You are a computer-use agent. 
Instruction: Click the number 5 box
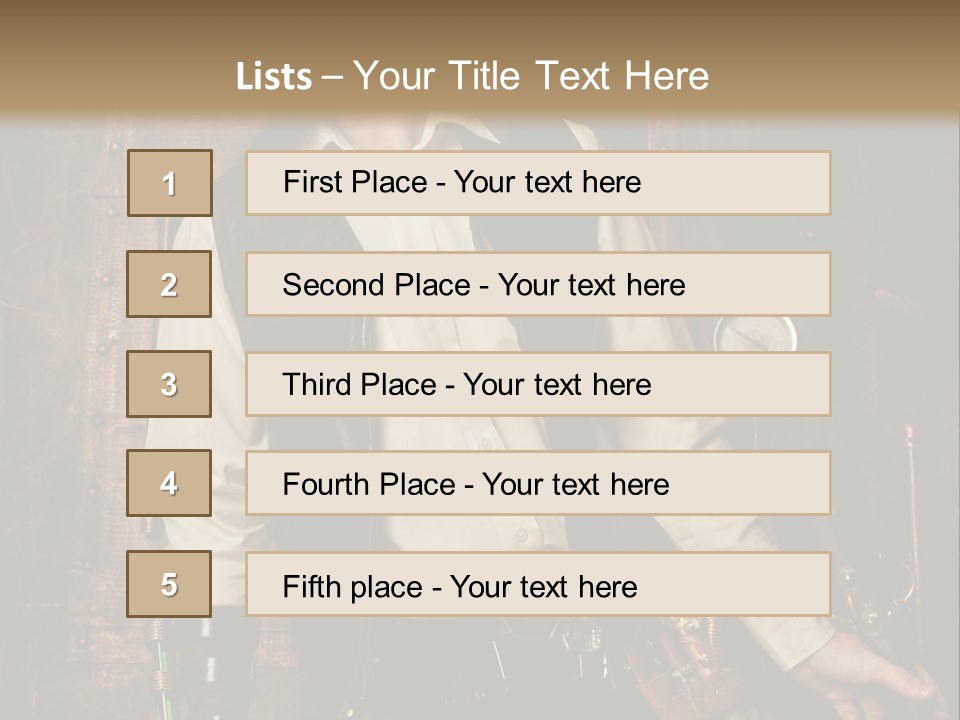[170, 584]
